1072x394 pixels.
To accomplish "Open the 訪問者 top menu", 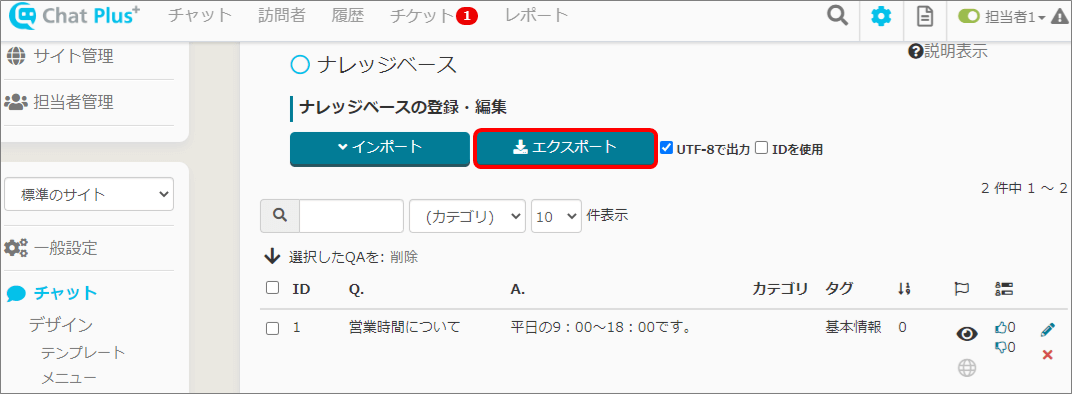I will pyautogui.click(x=282, y=15).
